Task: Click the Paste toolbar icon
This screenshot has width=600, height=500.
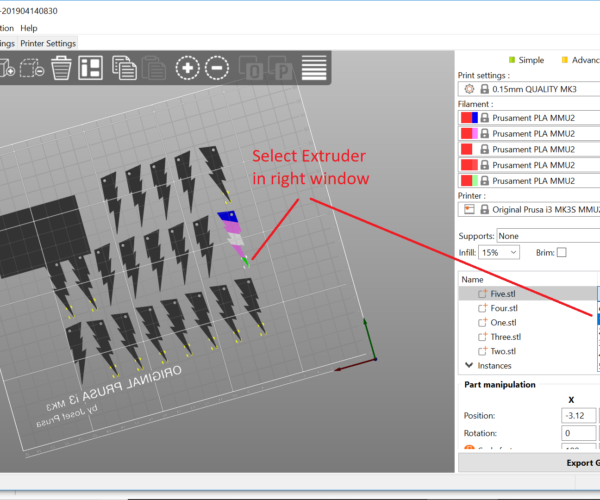Action: (x=154, y=68)
